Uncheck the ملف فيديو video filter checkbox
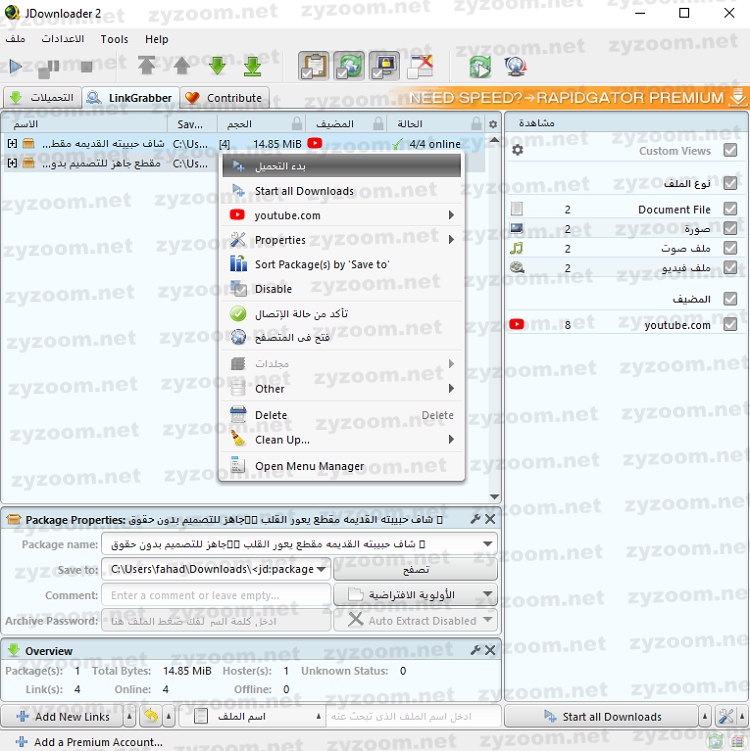The height and width of the screenshot is (751, 750). point(730,267)
